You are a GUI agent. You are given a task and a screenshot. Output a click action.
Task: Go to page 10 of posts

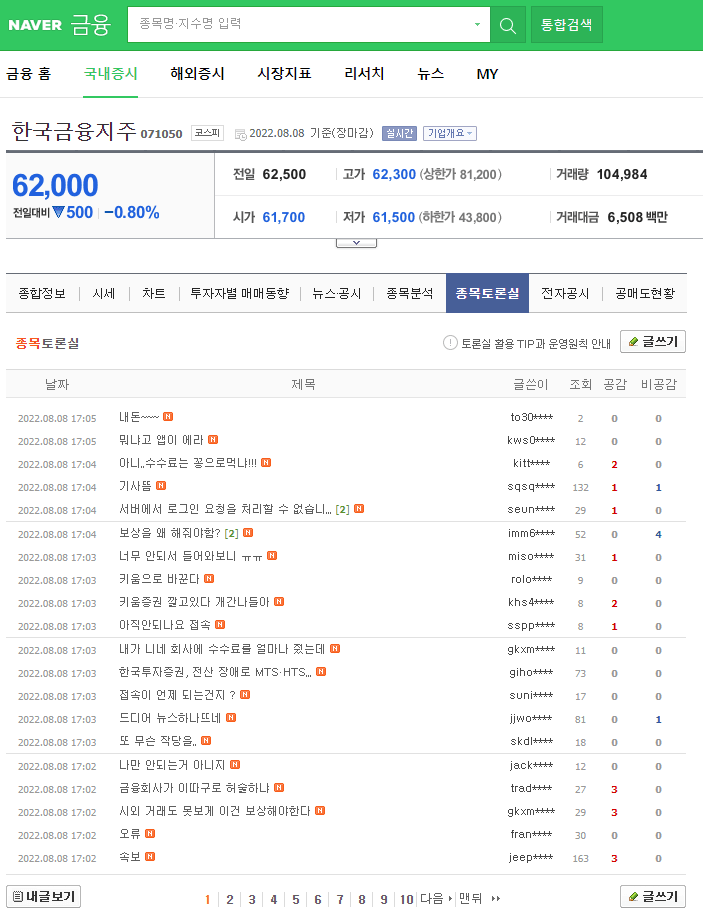(406, 899)
